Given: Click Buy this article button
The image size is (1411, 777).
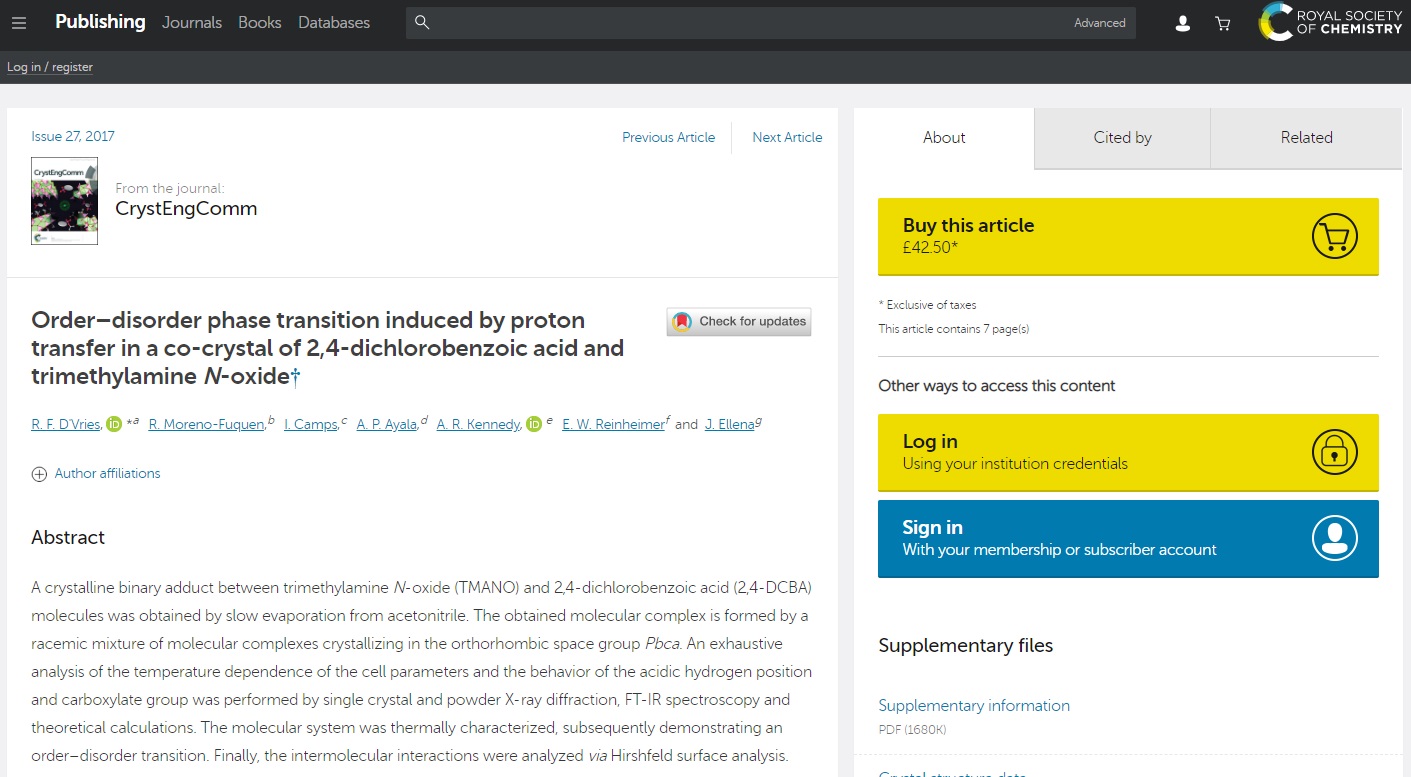Looking at the screenshot, I should tap(1127, 236).
